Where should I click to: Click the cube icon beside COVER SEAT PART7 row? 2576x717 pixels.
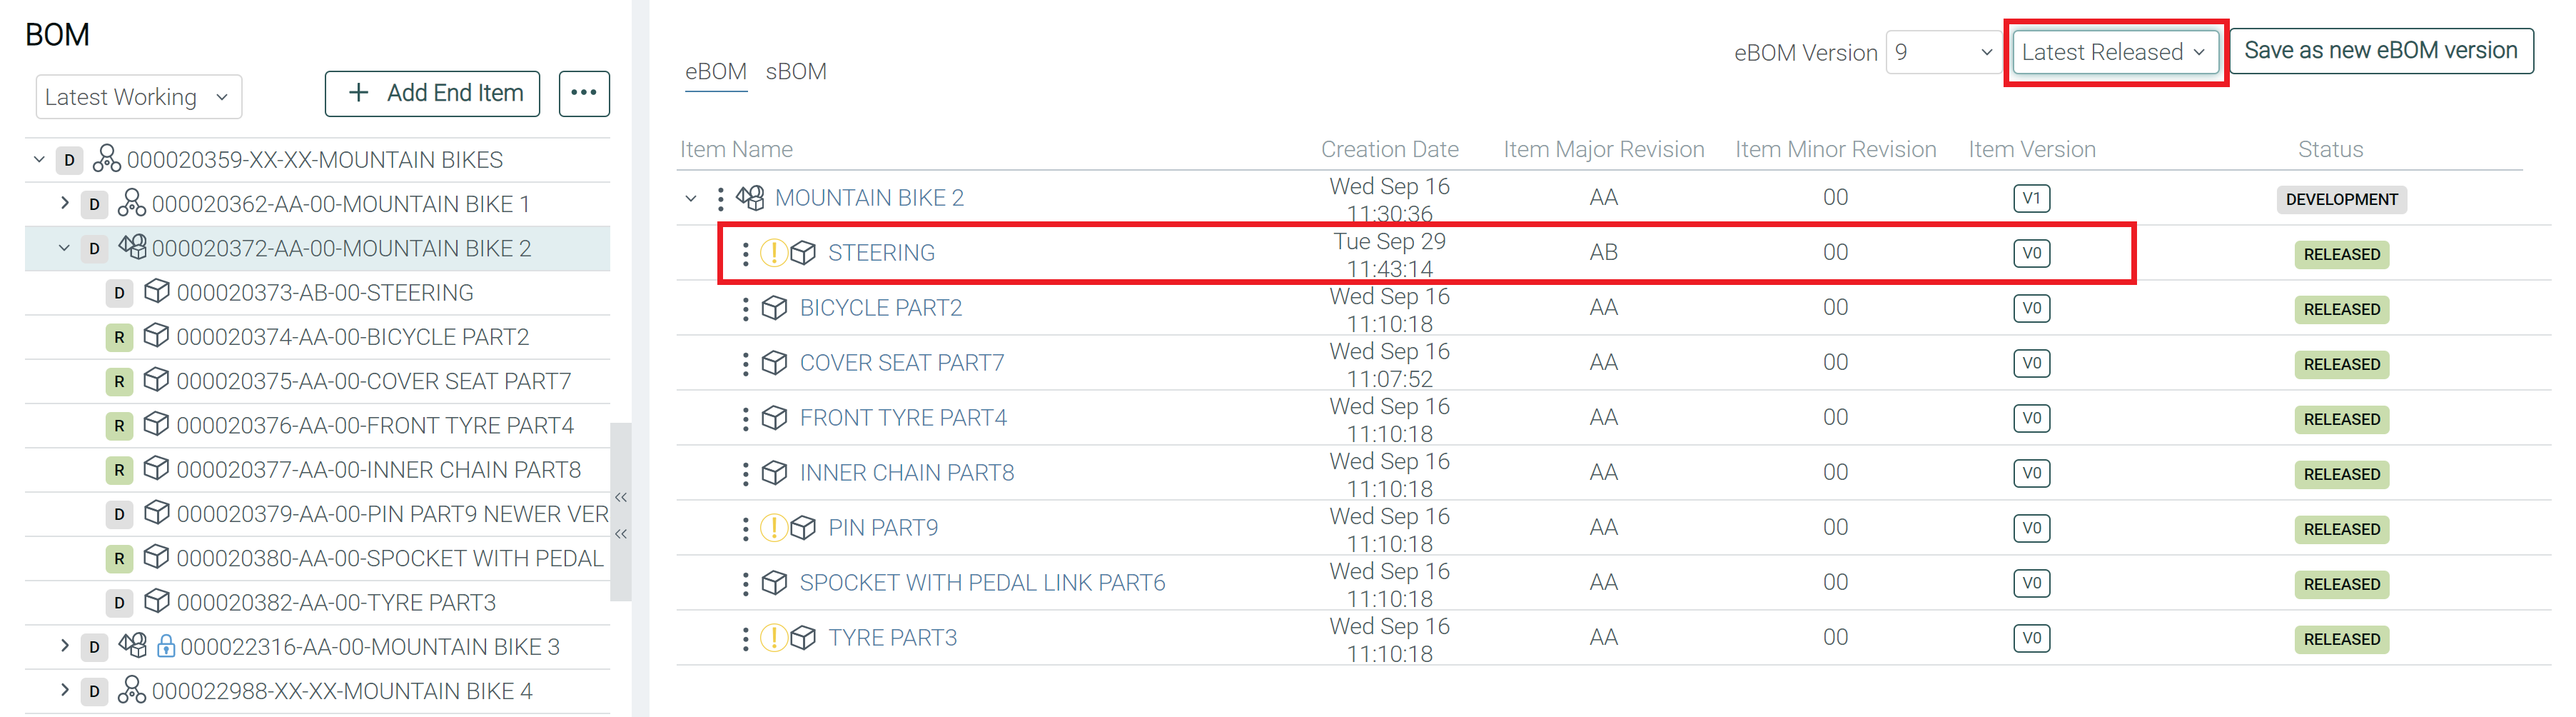click(x=775, y=364)
